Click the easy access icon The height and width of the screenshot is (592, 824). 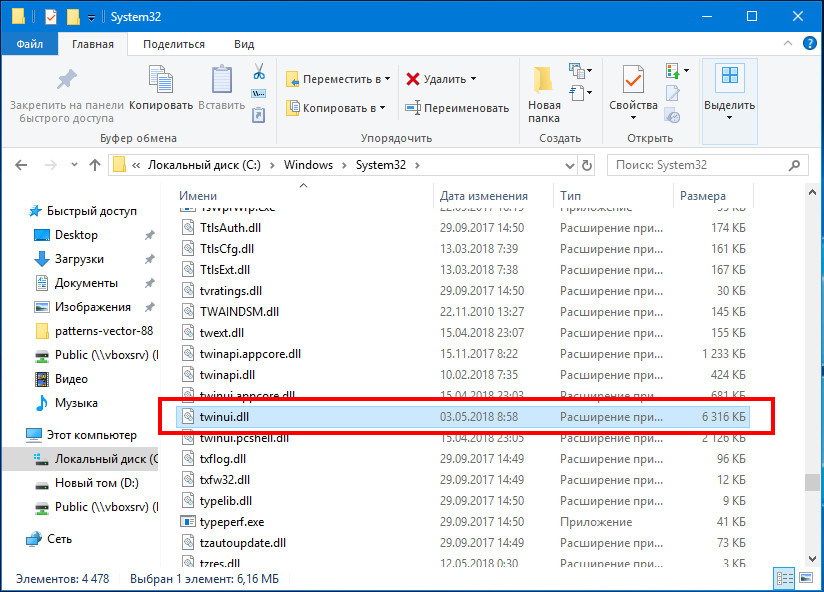point(577,92)
